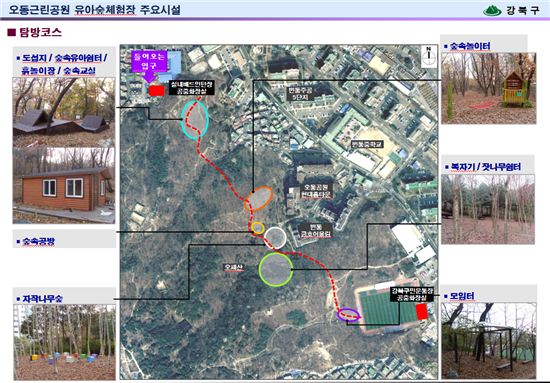Click the '번동중학교' map label
This screenshot has width=550, height=383.
(367, 144)
